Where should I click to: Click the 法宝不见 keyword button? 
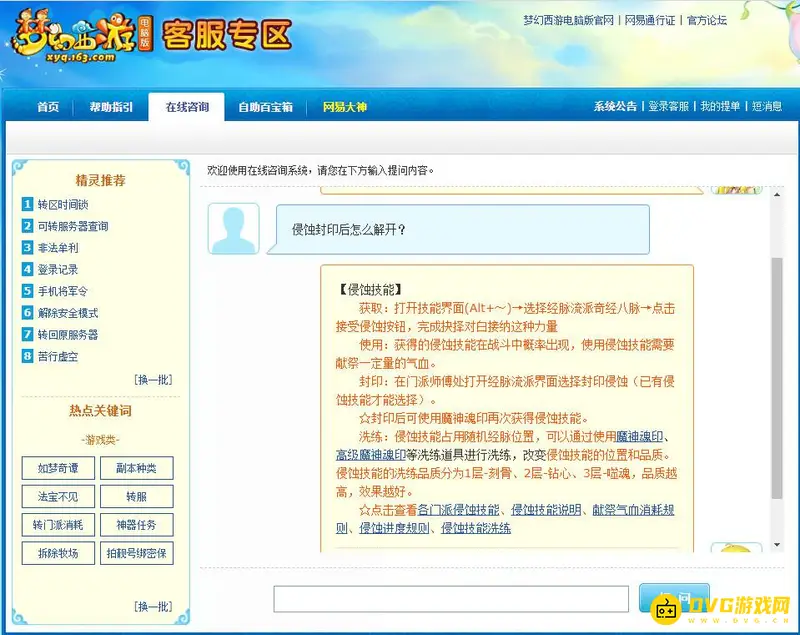58,496
